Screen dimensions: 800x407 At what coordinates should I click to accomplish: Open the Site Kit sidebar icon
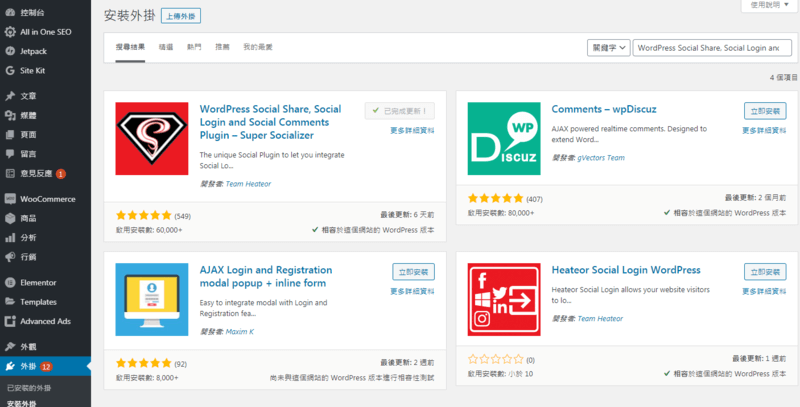(x=9, y=70)
